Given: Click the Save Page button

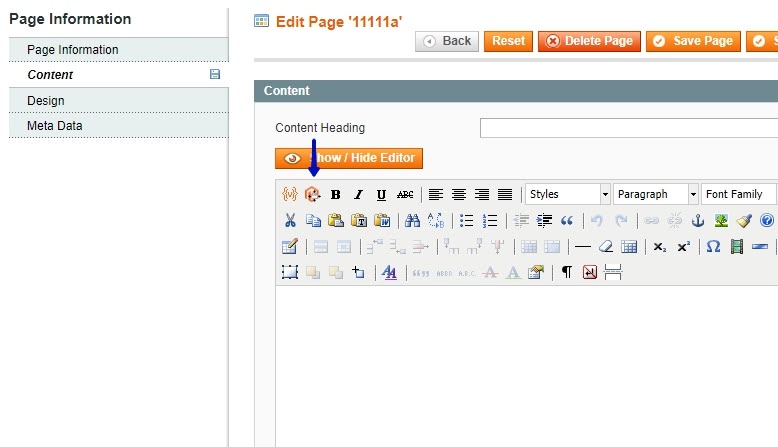Looking at the screenshot, I should point(693,41).
